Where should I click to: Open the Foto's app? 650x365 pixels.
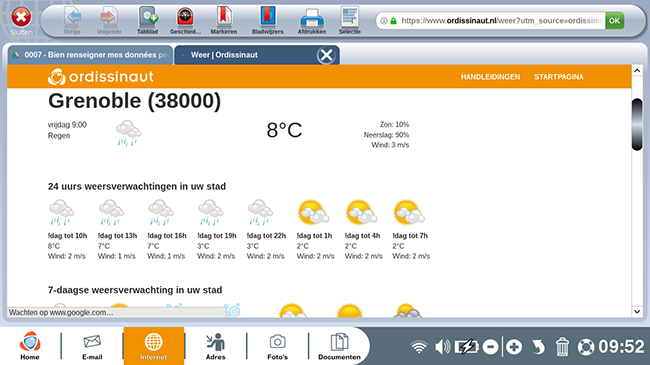[277, 346]
